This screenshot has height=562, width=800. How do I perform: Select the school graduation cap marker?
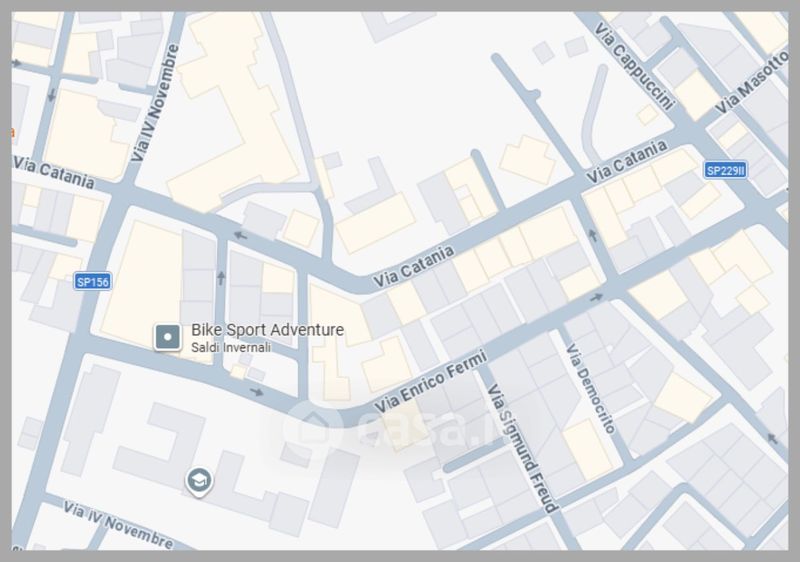[200, 482]
